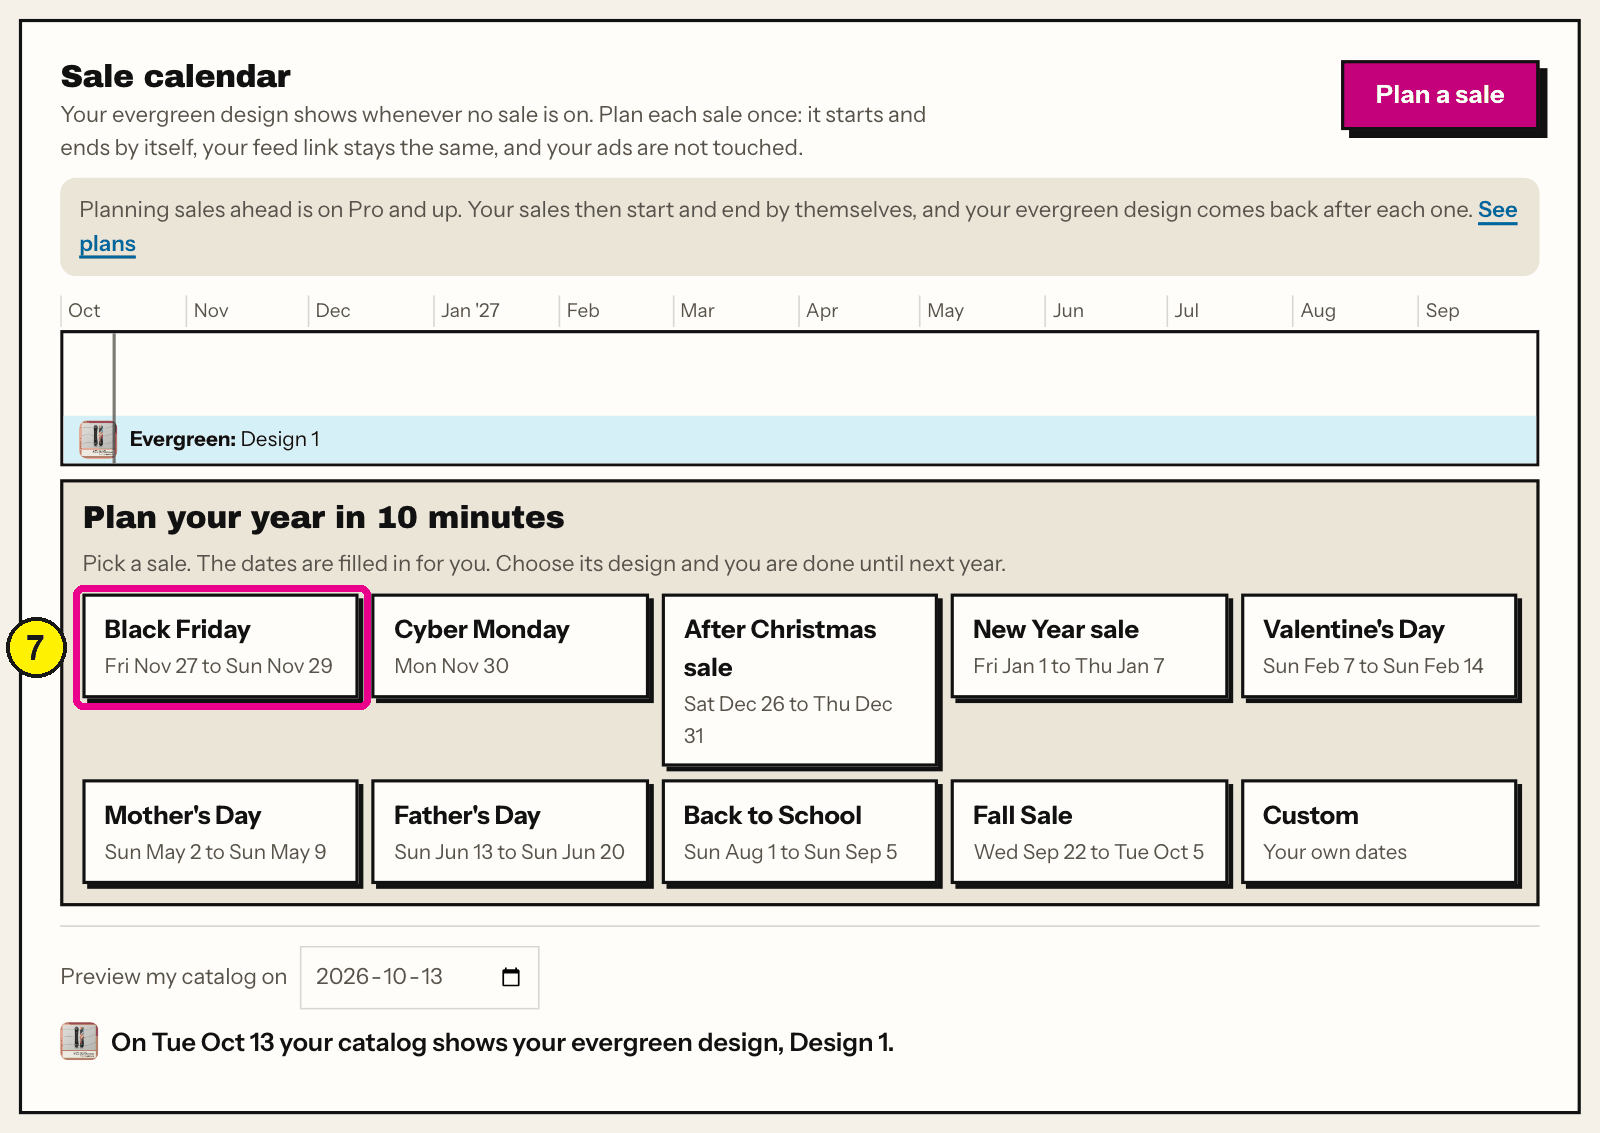Click the Plan your year in 10 minutes heading
The image size is (1600, 1133).
(324, 517)
